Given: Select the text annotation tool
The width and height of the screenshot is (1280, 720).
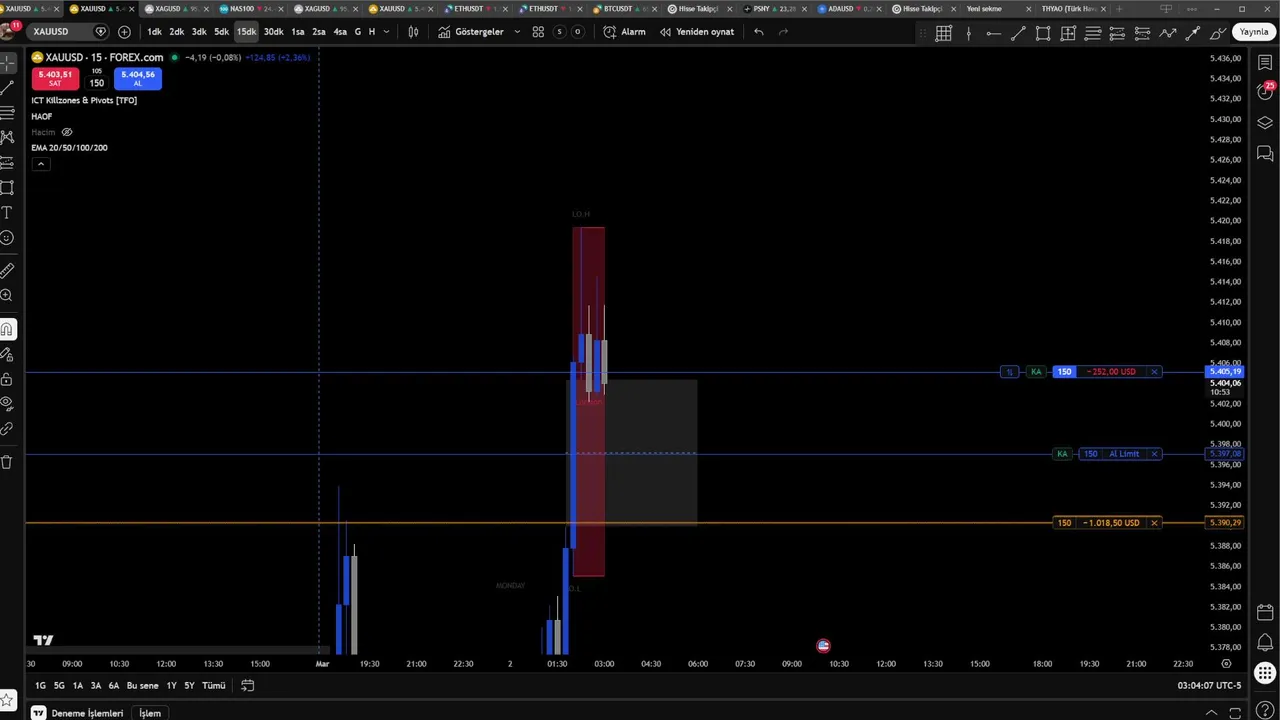Looking at the screenshot, I should point(7,213).
